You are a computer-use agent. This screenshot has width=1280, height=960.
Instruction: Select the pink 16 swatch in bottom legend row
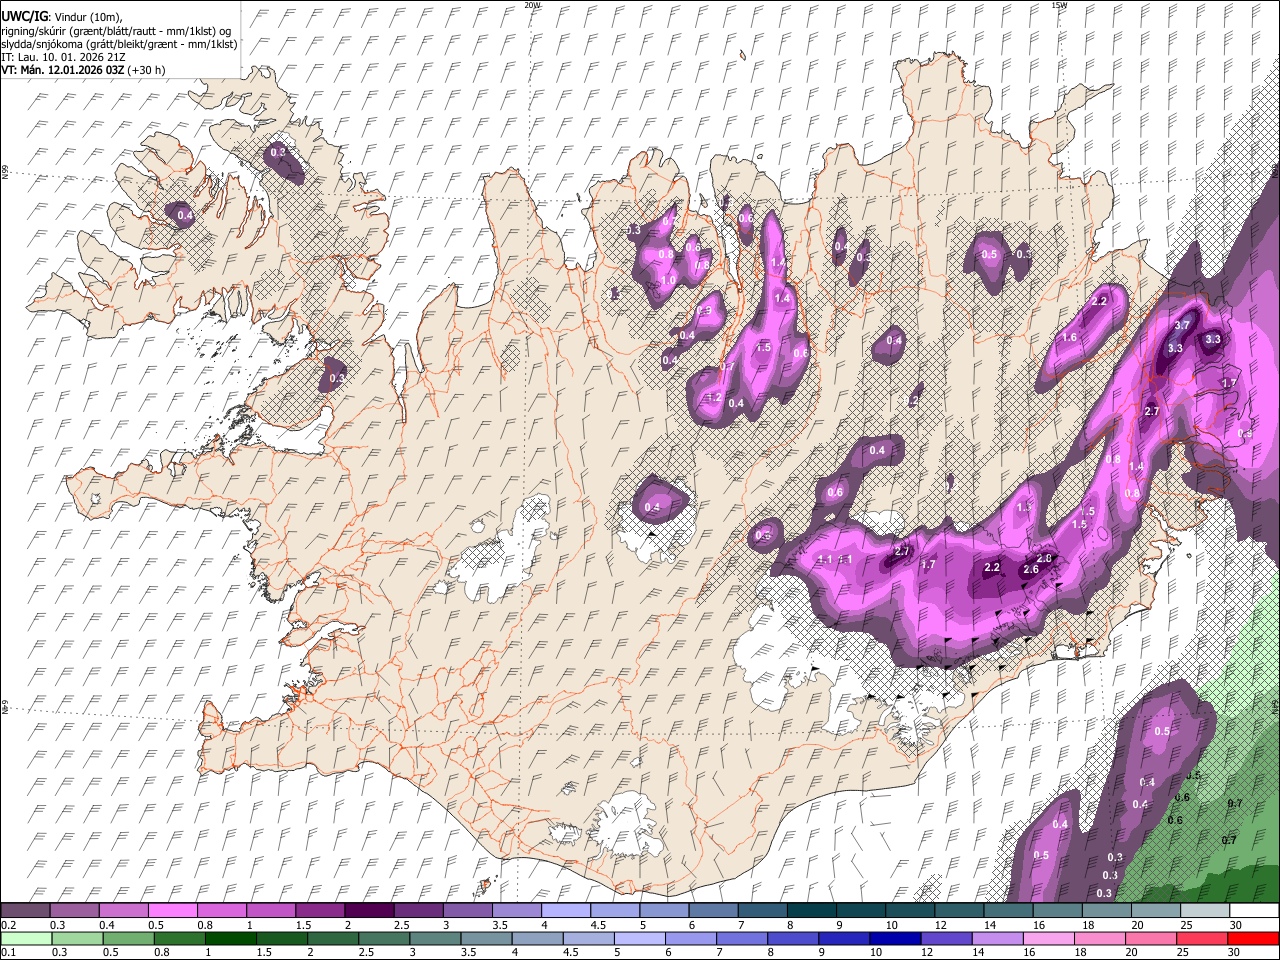tap(1047, 938)
